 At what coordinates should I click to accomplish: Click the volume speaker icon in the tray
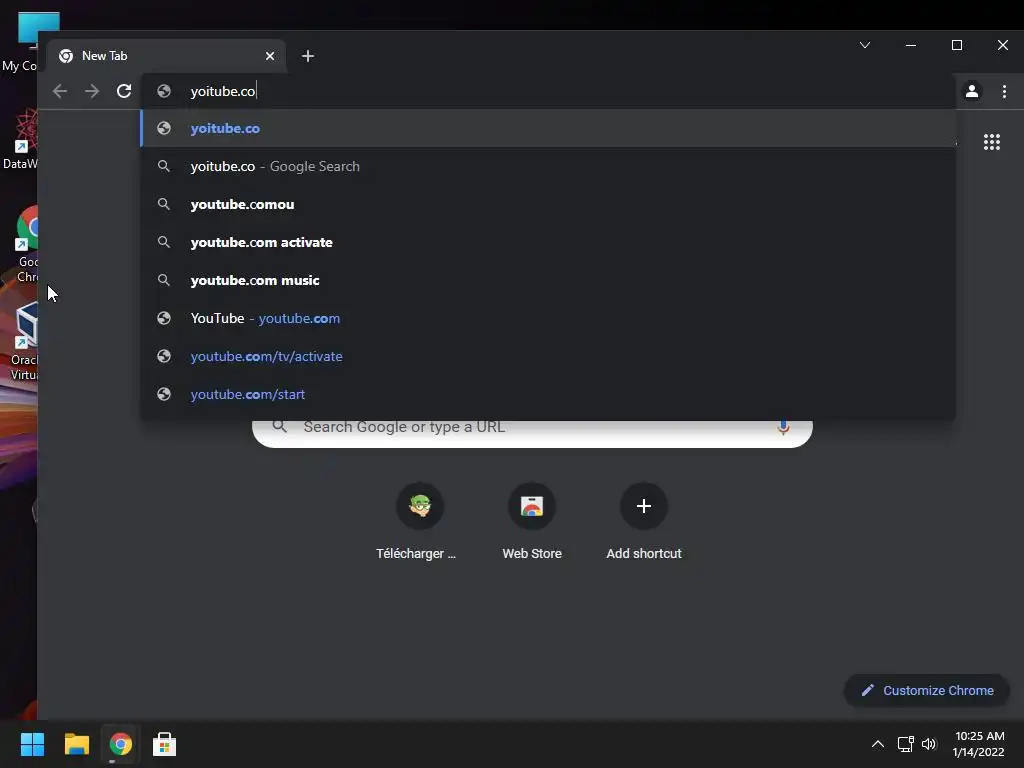(929, 744)
